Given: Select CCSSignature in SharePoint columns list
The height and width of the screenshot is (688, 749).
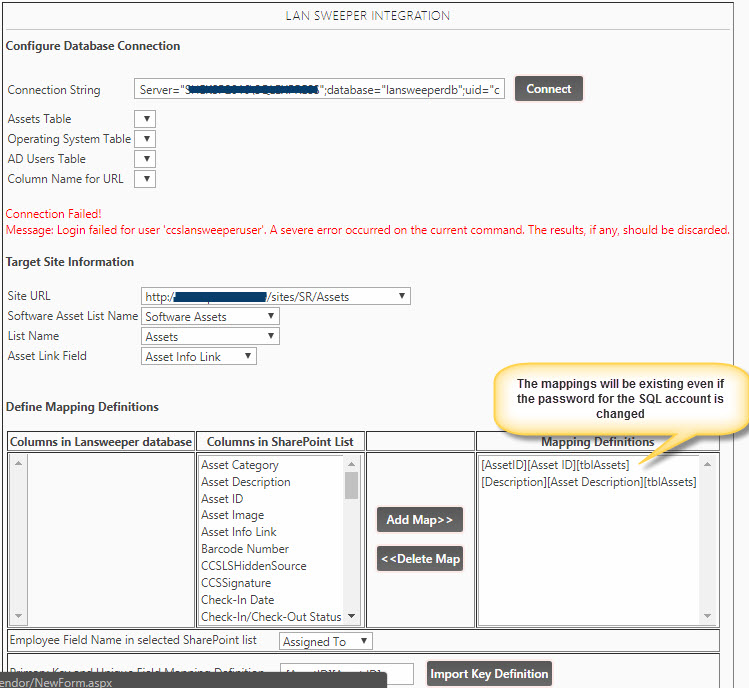Looking at the screenshot, I should click(x=236, y=583).
